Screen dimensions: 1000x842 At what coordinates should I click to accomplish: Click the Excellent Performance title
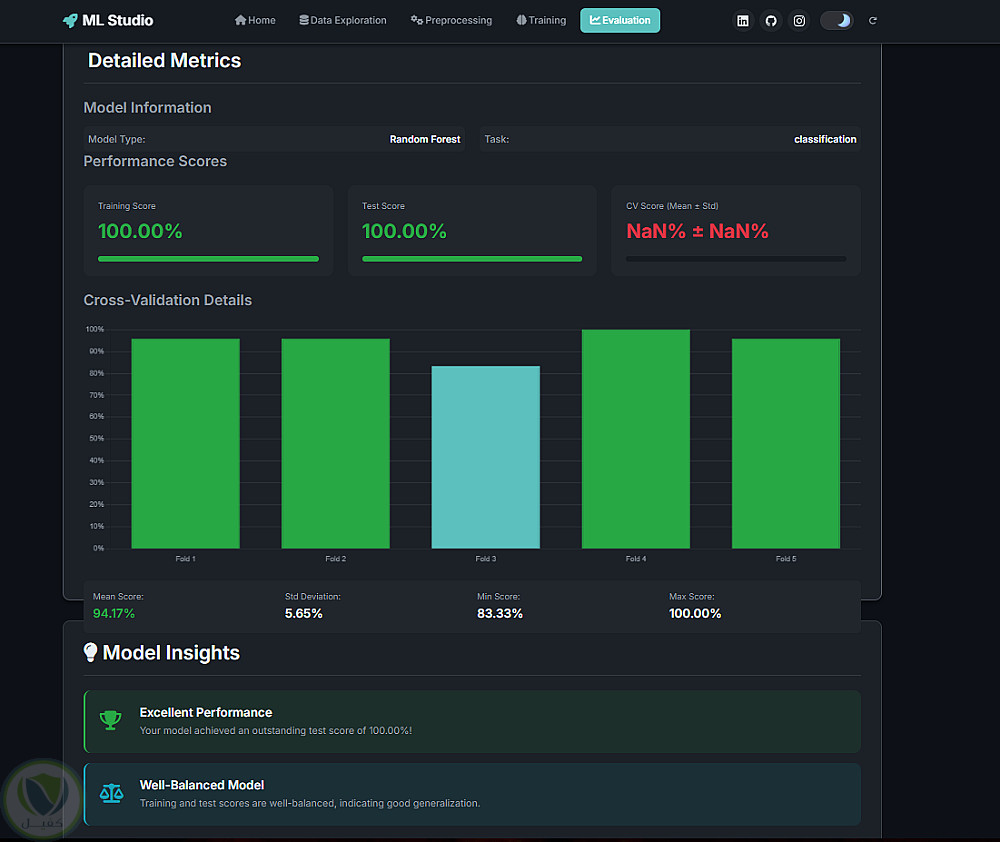206,713
